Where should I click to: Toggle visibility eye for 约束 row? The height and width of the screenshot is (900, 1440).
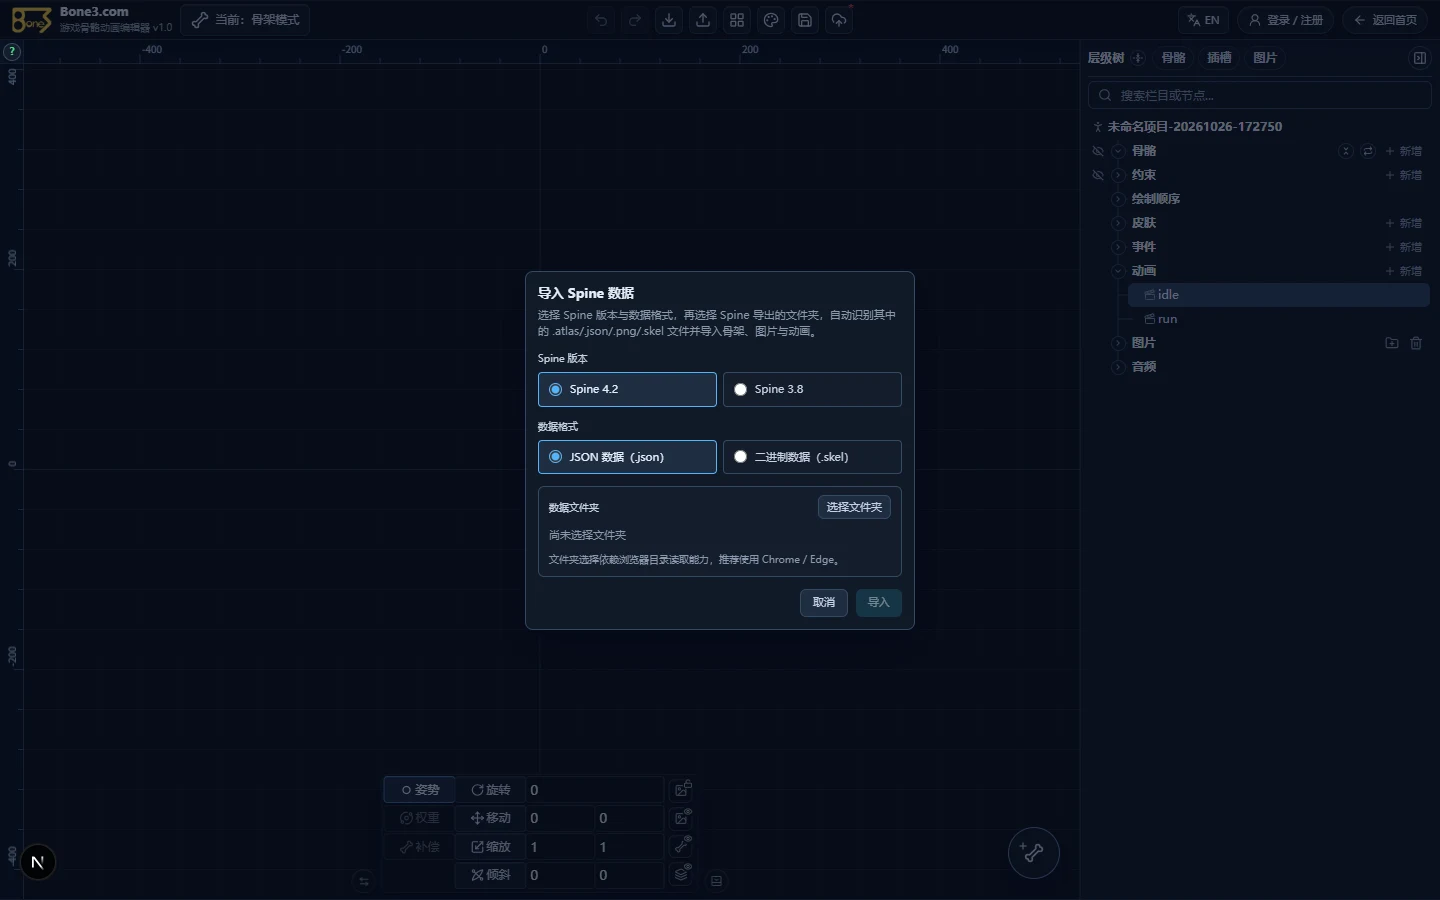[x=1098, y=175]
